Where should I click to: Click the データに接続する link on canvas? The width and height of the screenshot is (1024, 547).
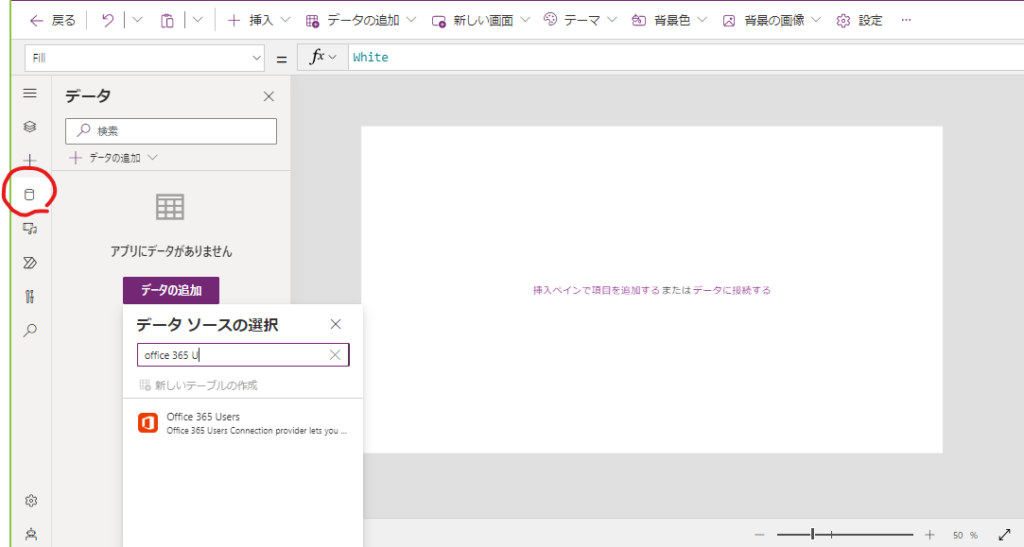click(731, 290)
